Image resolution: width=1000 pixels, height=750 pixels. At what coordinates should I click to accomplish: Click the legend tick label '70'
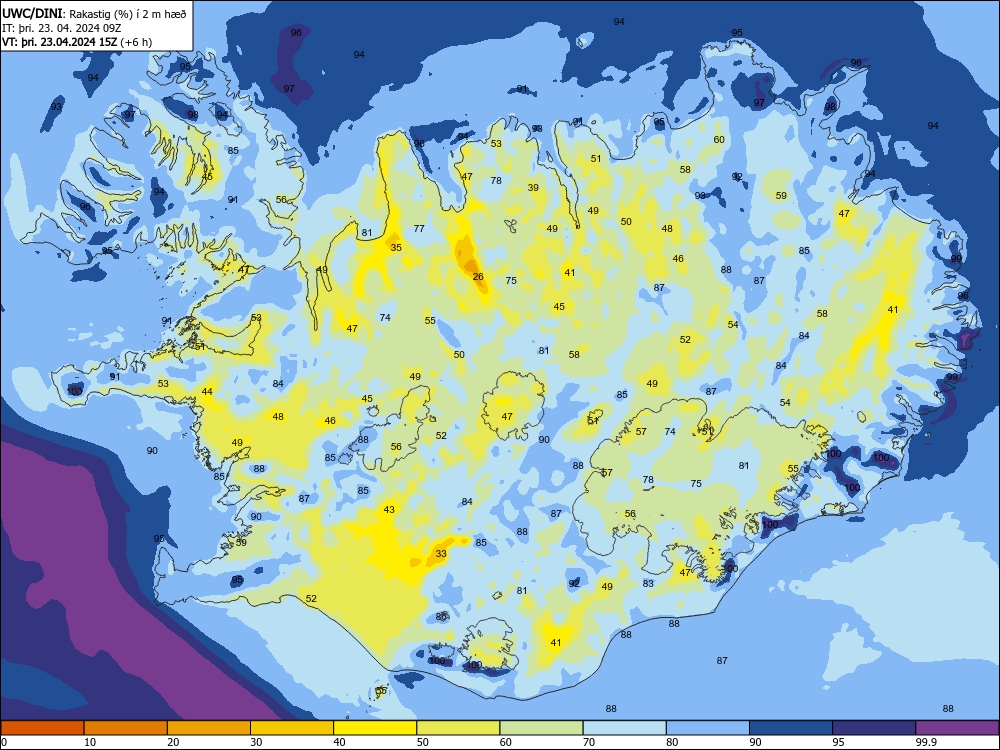(x=589, y=742)
